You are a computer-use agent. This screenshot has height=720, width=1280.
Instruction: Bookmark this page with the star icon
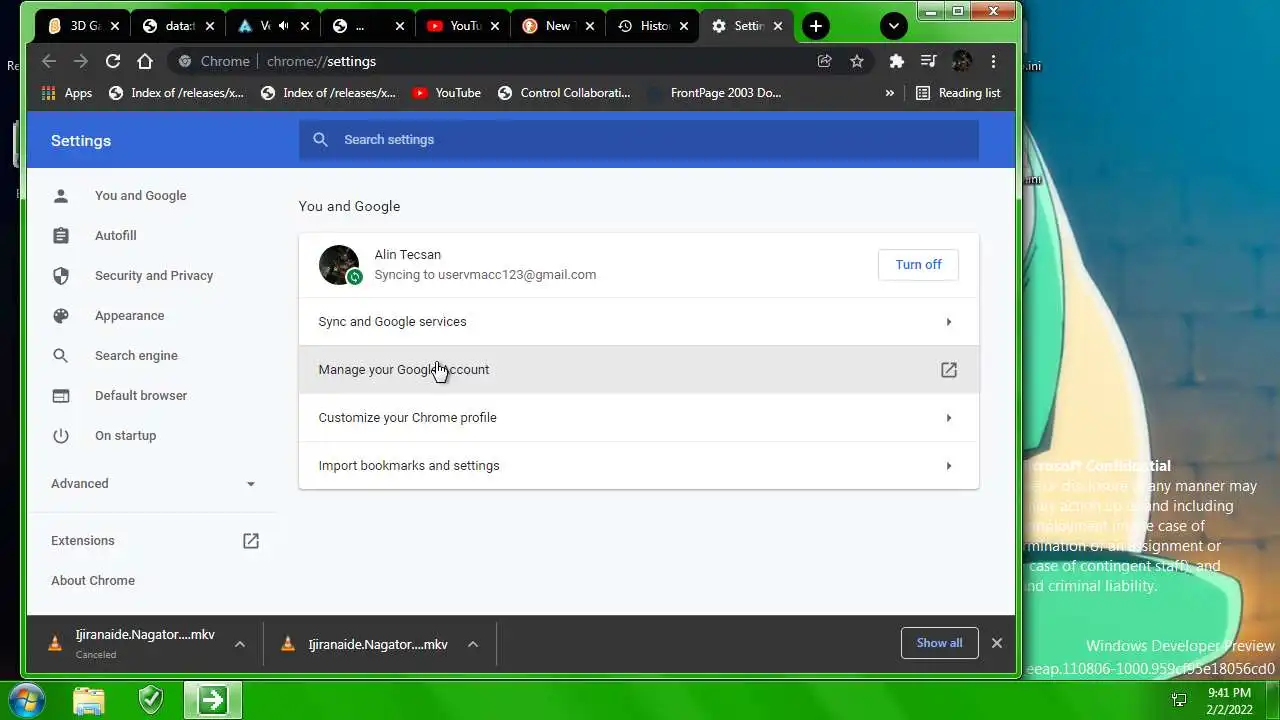(857, 61)
